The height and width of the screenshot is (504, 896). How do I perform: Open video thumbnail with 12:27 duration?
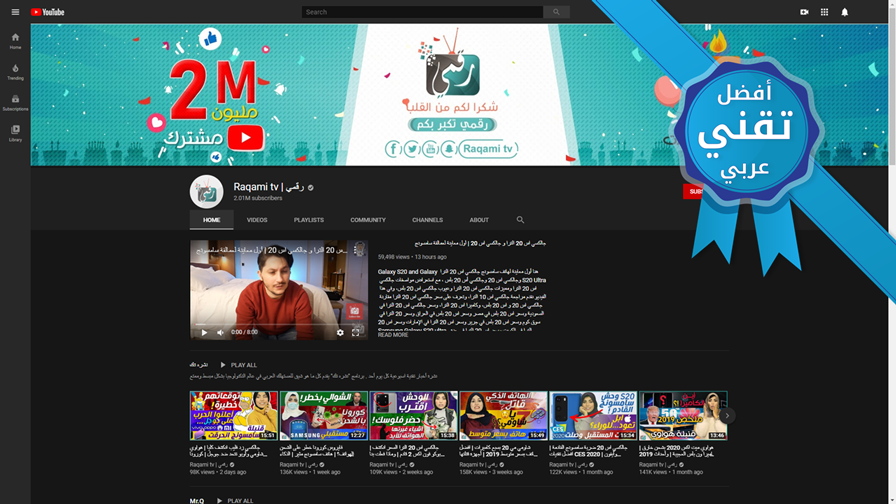click(323, 415)
